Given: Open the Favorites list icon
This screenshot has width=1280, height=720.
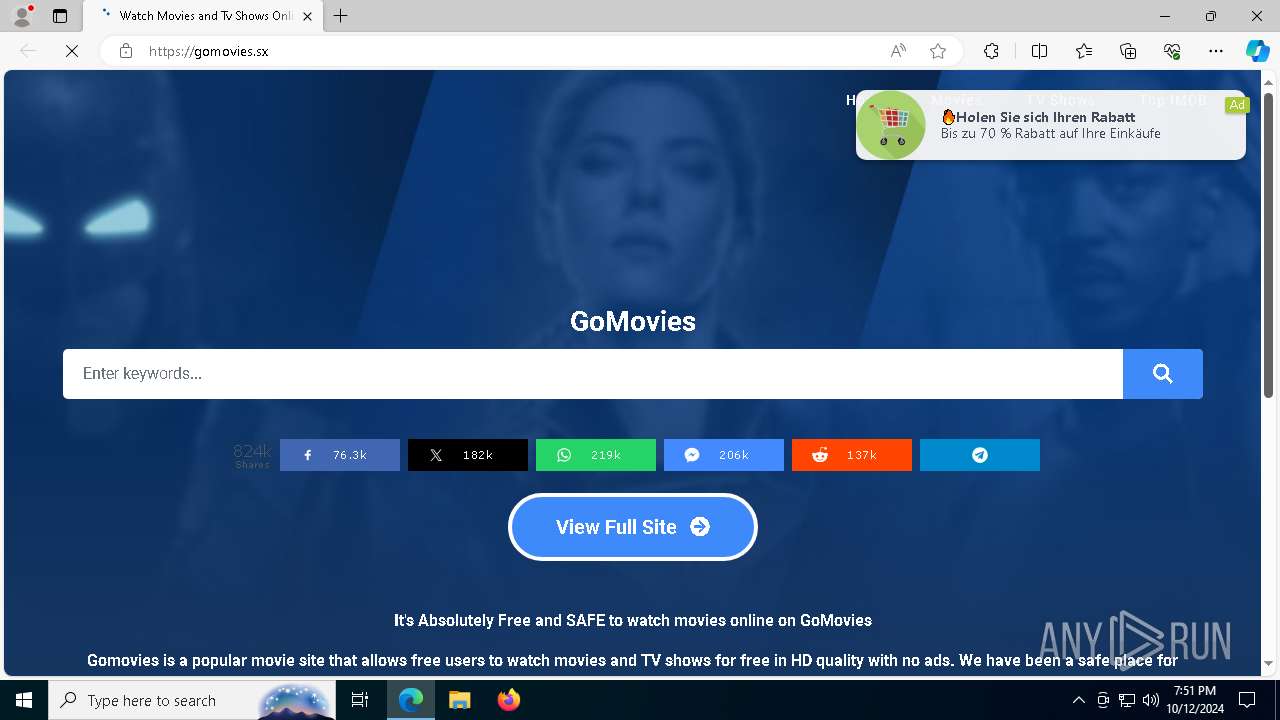Looking at the screenshot, I should pos(1084,51).
